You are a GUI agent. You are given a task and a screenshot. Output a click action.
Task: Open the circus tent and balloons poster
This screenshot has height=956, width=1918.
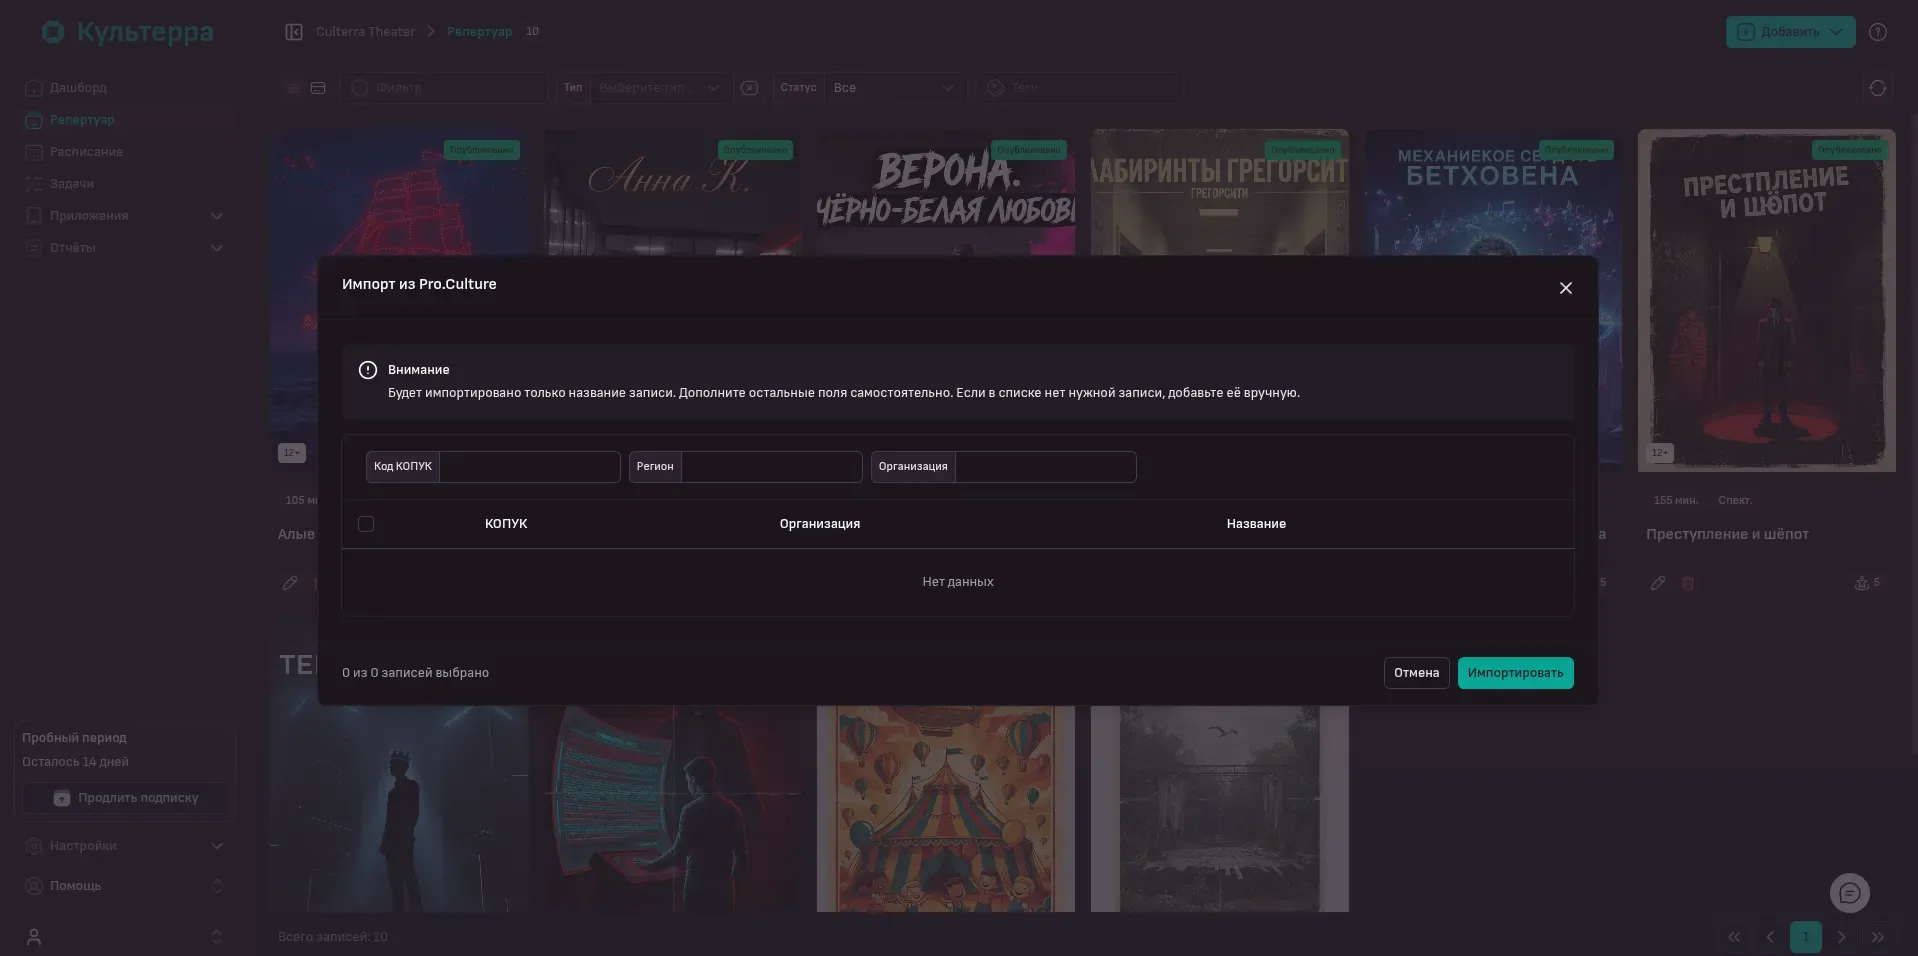(x=946, y=809)
